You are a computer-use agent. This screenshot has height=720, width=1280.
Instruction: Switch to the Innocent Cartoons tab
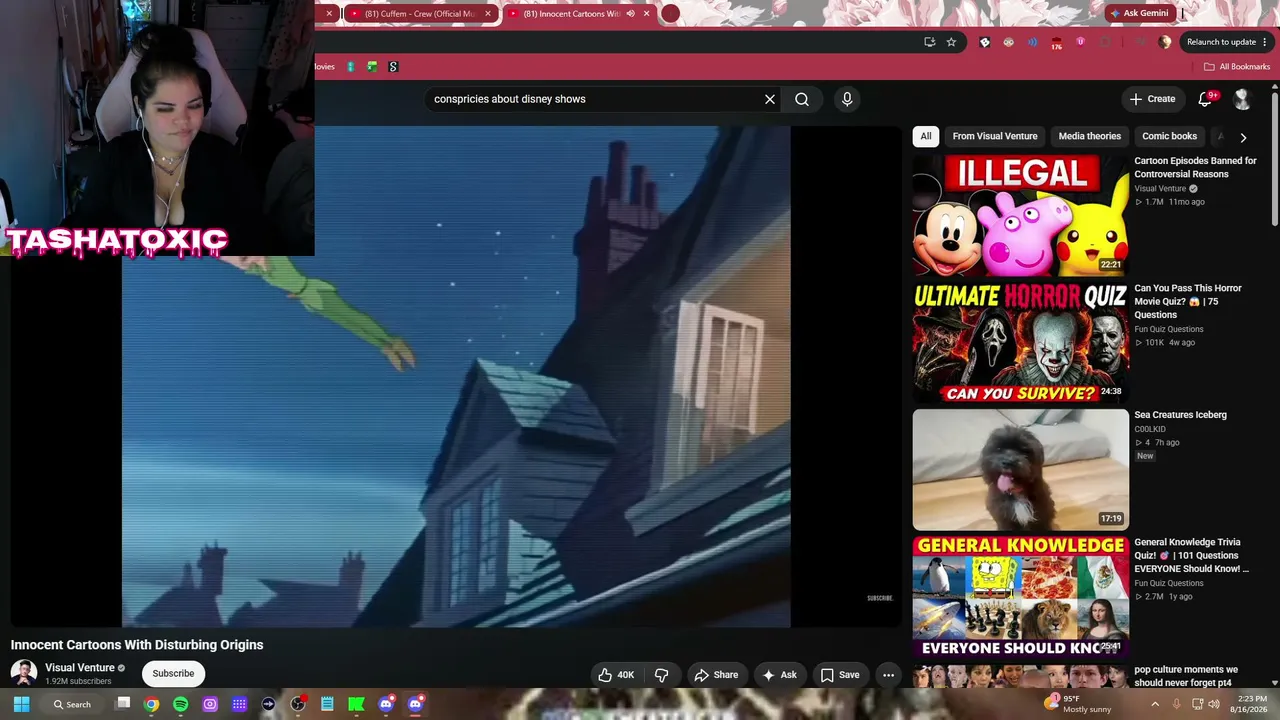pos(573,14)
